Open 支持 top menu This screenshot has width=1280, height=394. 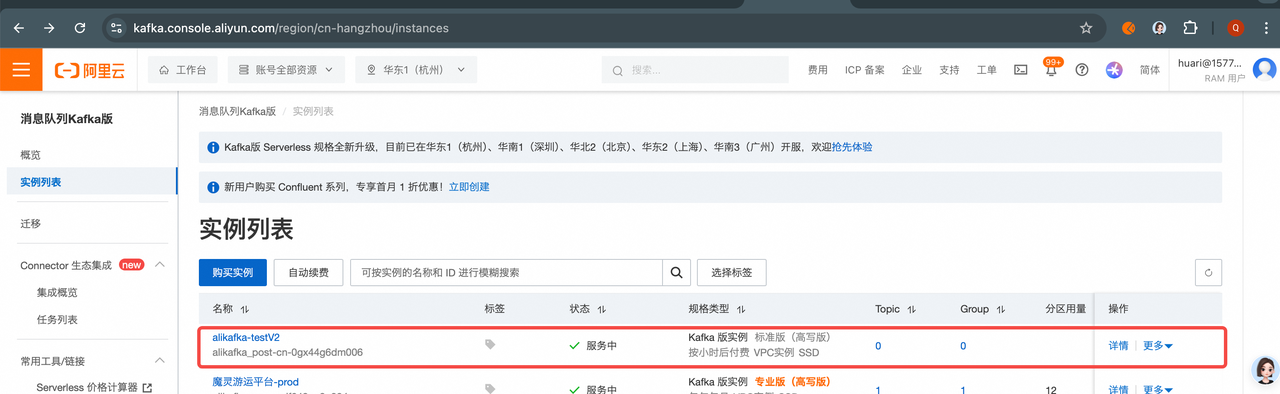949,70
